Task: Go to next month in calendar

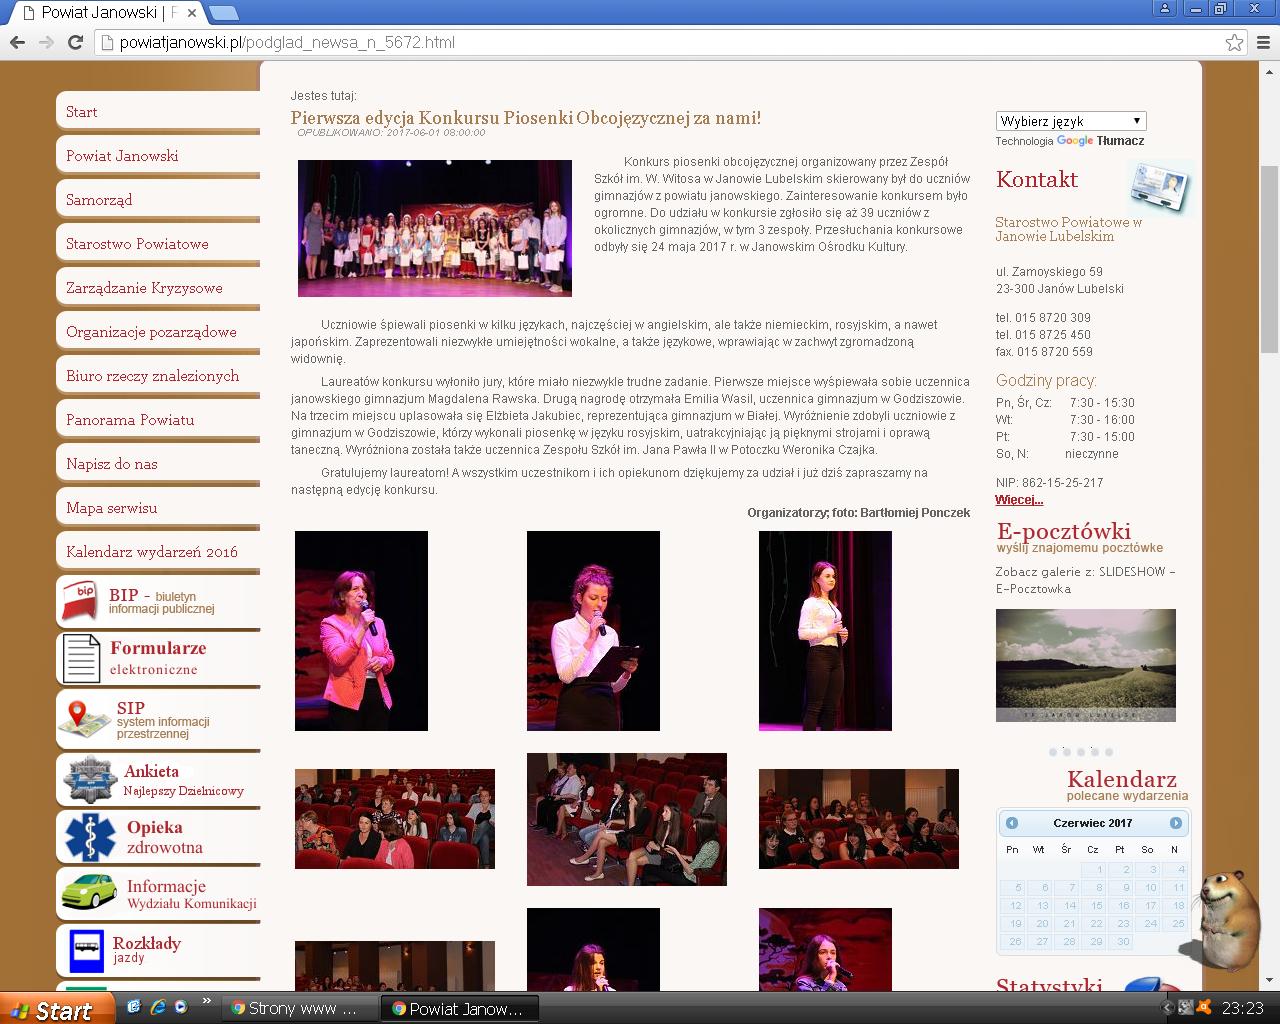Action: click(1175, 823)
